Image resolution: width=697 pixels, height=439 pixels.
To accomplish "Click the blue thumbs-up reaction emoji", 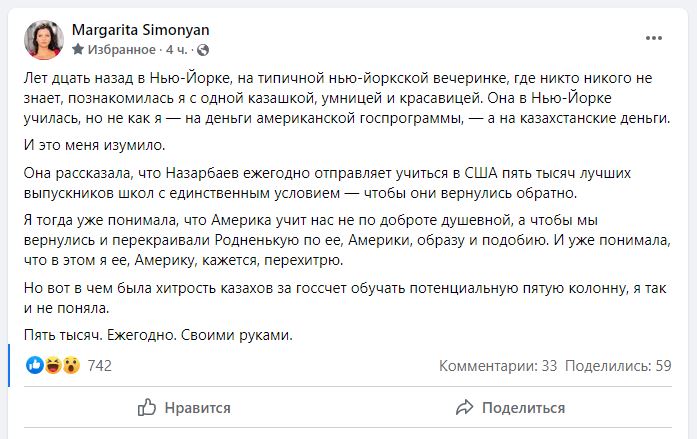I will pyautogui.click(x=35, y=365).
